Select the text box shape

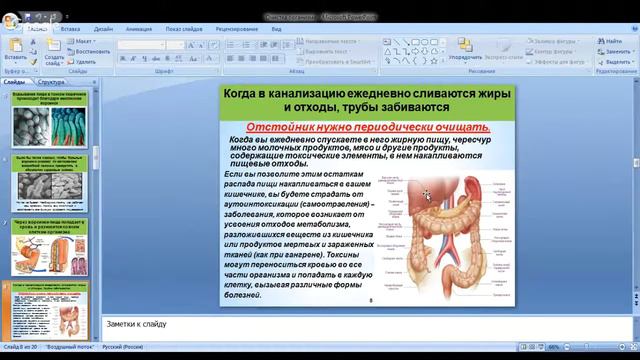coord(387,42)
